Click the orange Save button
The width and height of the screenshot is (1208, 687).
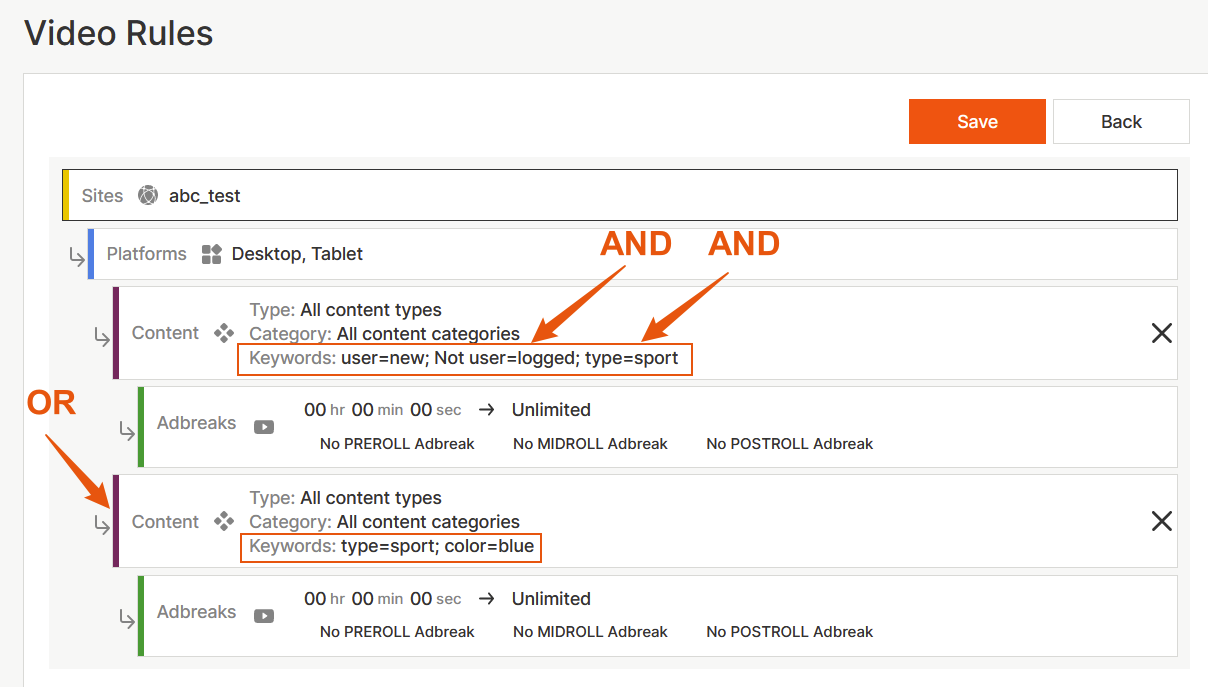click(976, 121)
